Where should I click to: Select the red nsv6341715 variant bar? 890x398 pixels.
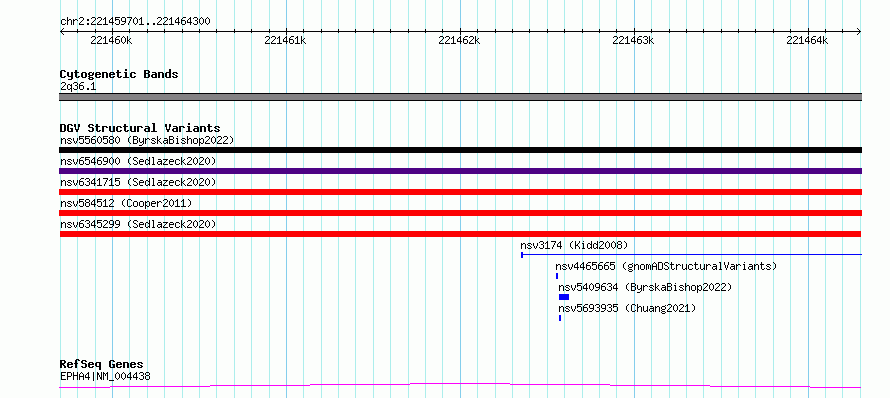tap(460, 192)
